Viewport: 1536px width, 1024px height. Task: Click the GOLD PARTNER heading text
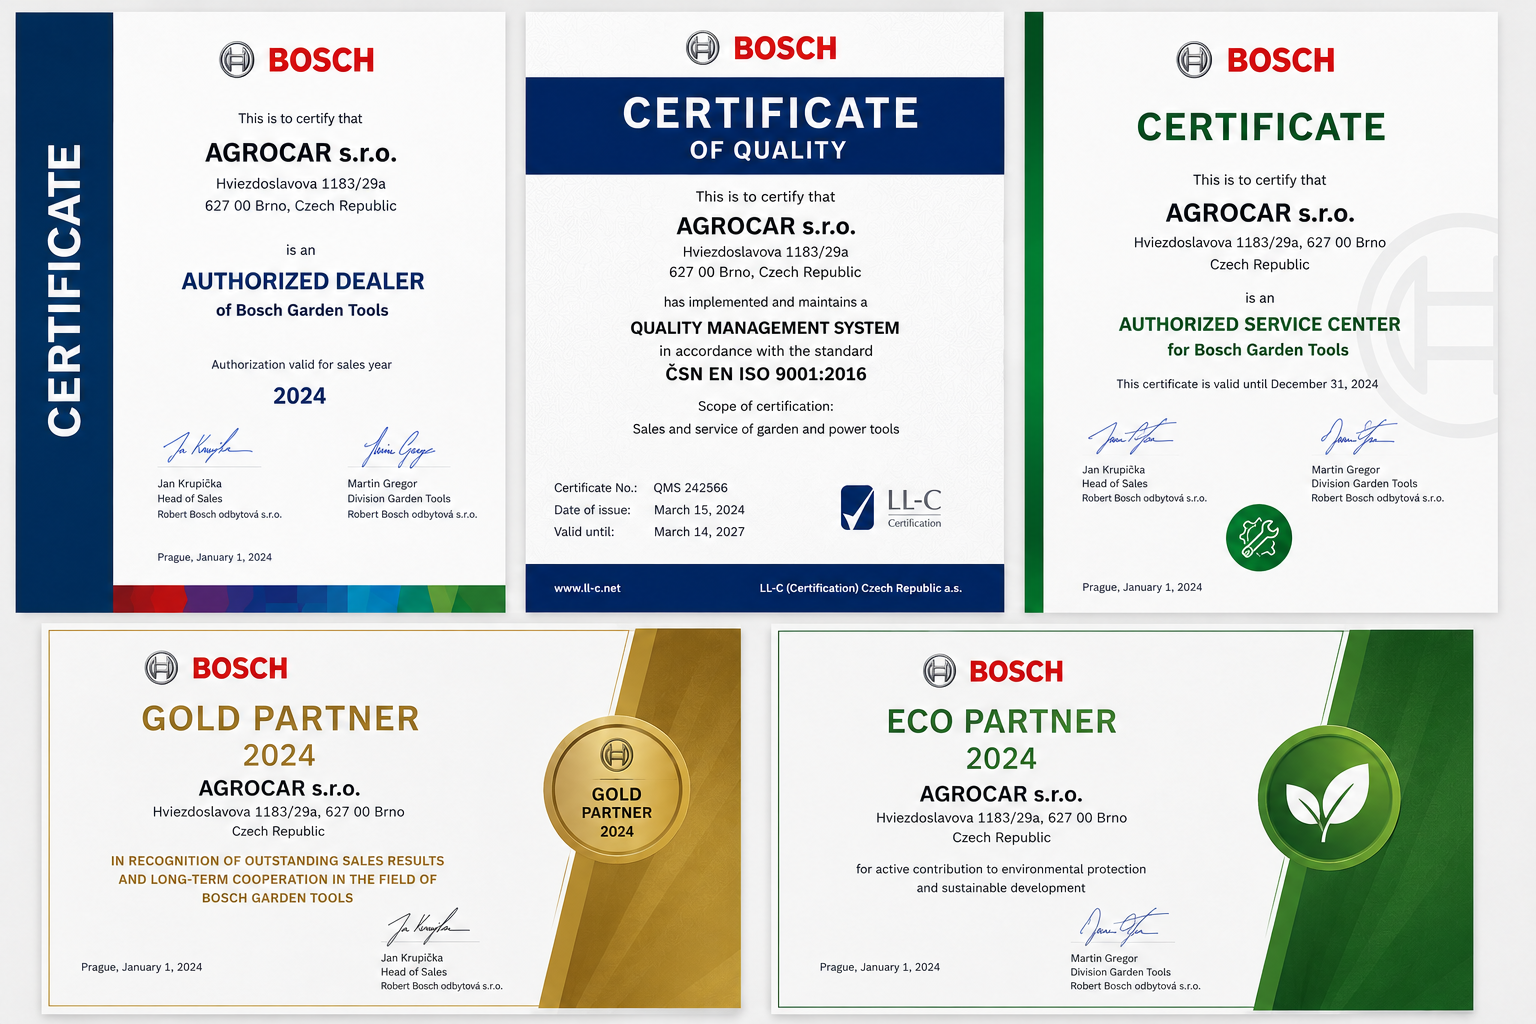[281, 718]
